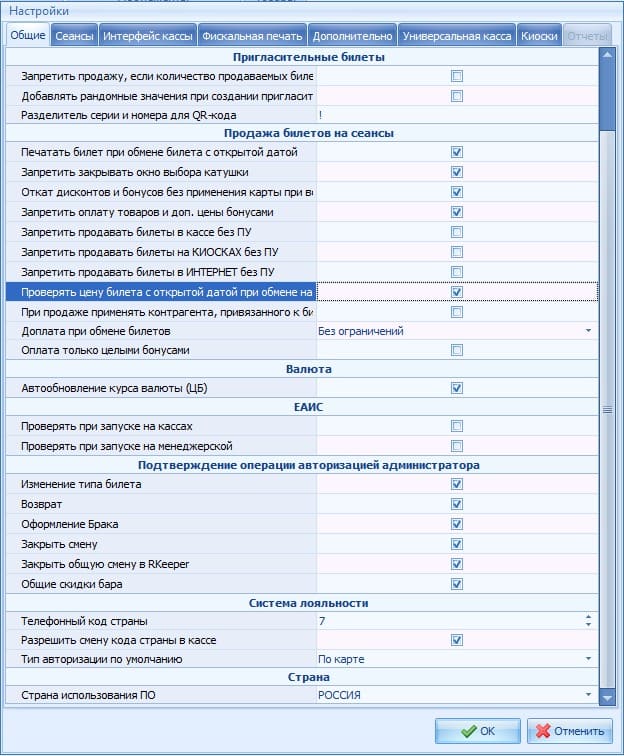Enable Проверять при запуске на кассах
The height and width of the screenshot is (756, 624).
457,426
